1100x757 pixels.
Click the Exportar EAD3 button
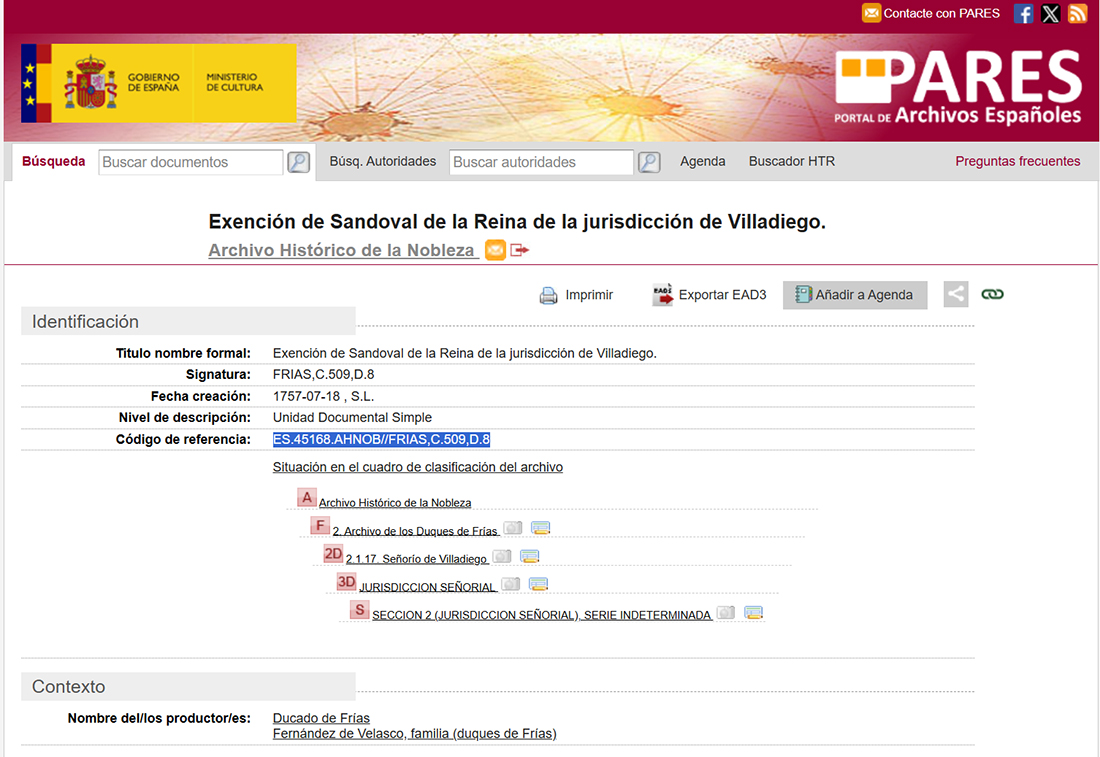709,295
